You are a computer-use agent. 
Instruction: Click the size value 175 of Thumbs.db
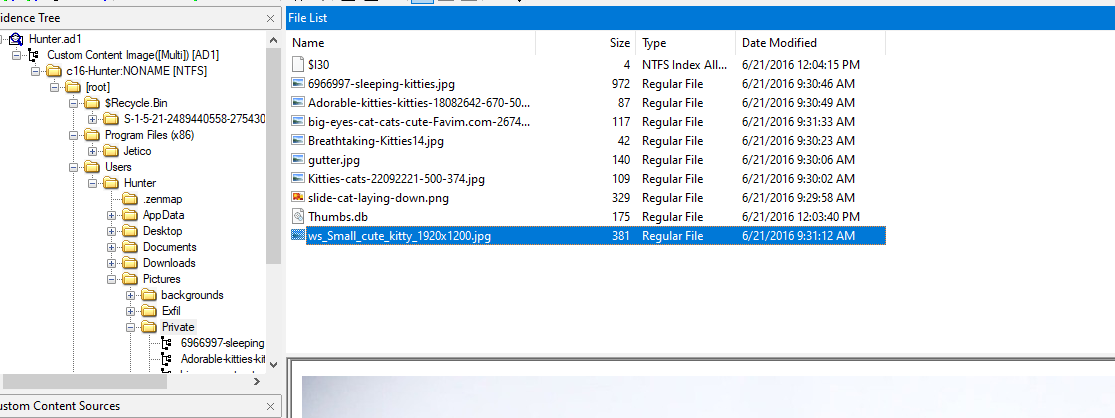click(x=621, y=217)
